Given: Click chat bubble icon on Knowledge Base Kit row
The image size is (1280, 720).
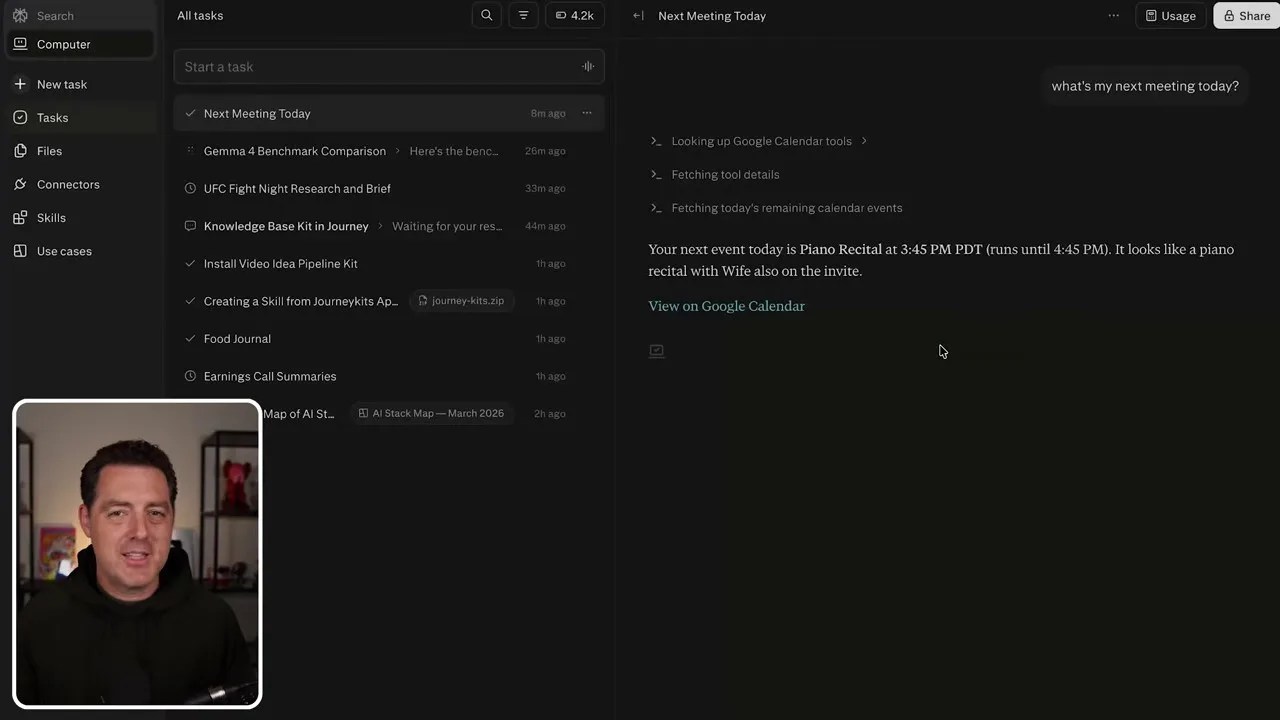Looking at the screenshot, I should [190, 226].
